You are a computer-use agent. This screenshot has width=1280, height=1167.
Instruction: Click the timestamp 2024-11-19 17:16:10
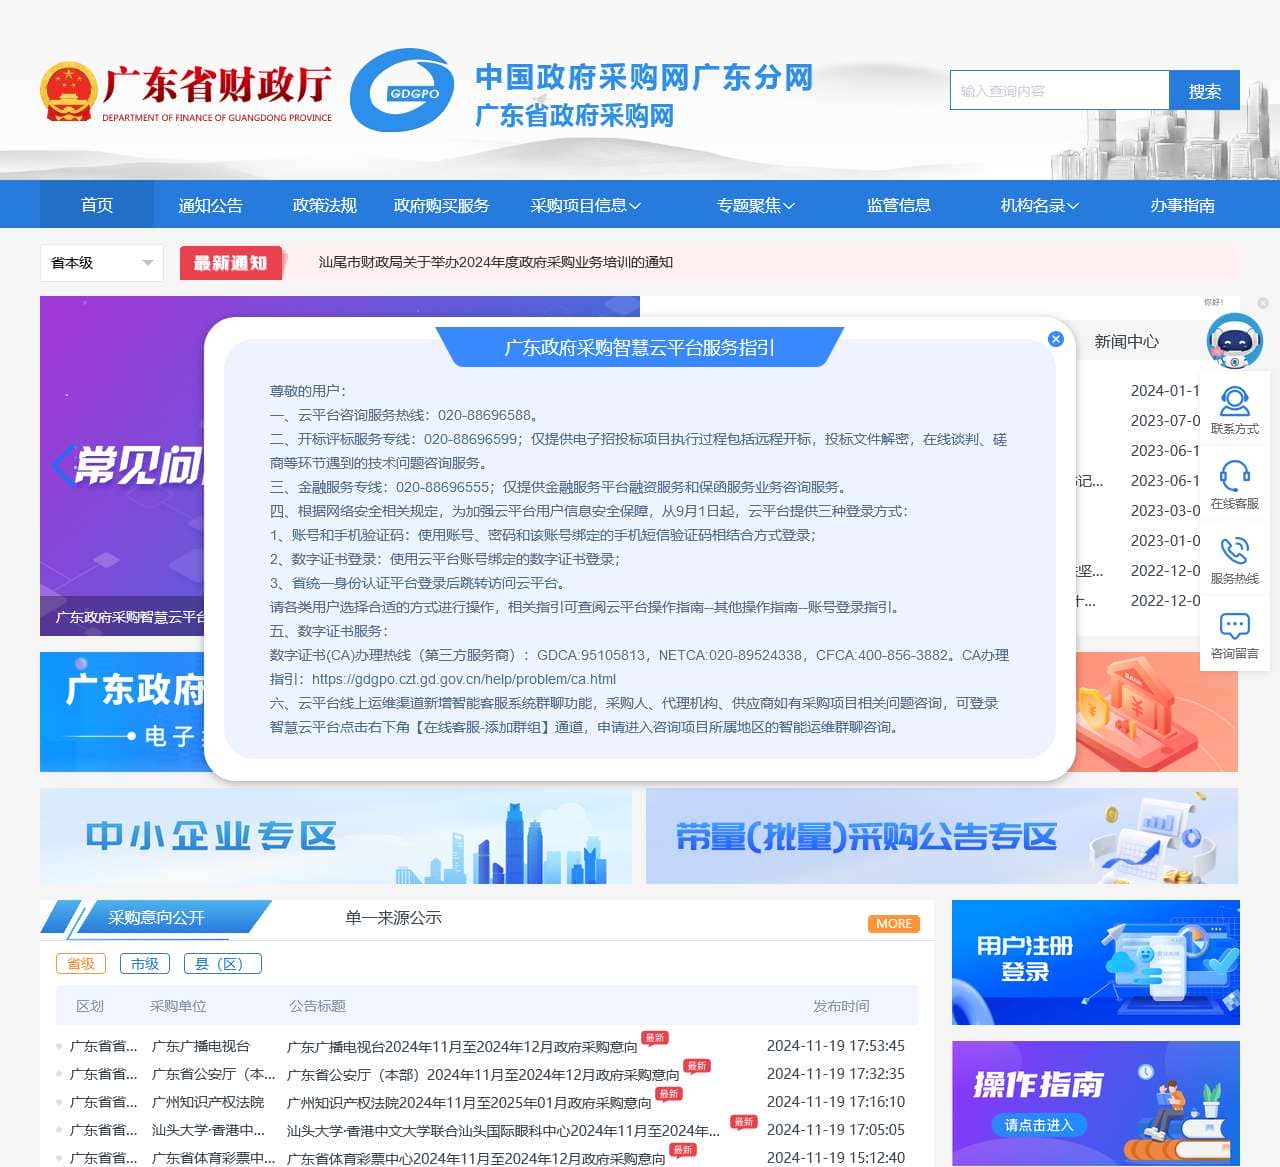tap(836, 1102)
